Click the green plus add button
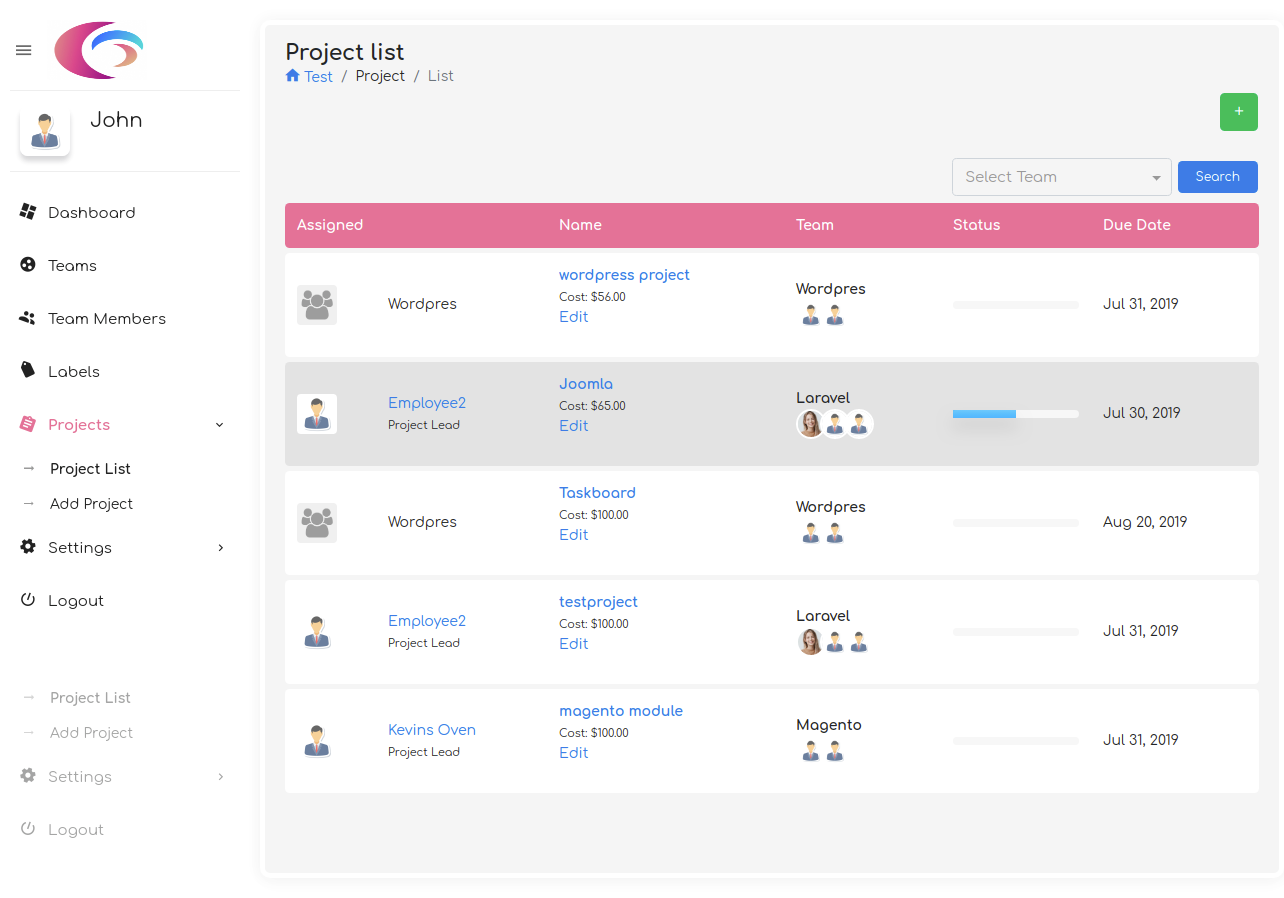 (x=1238, y=112)
